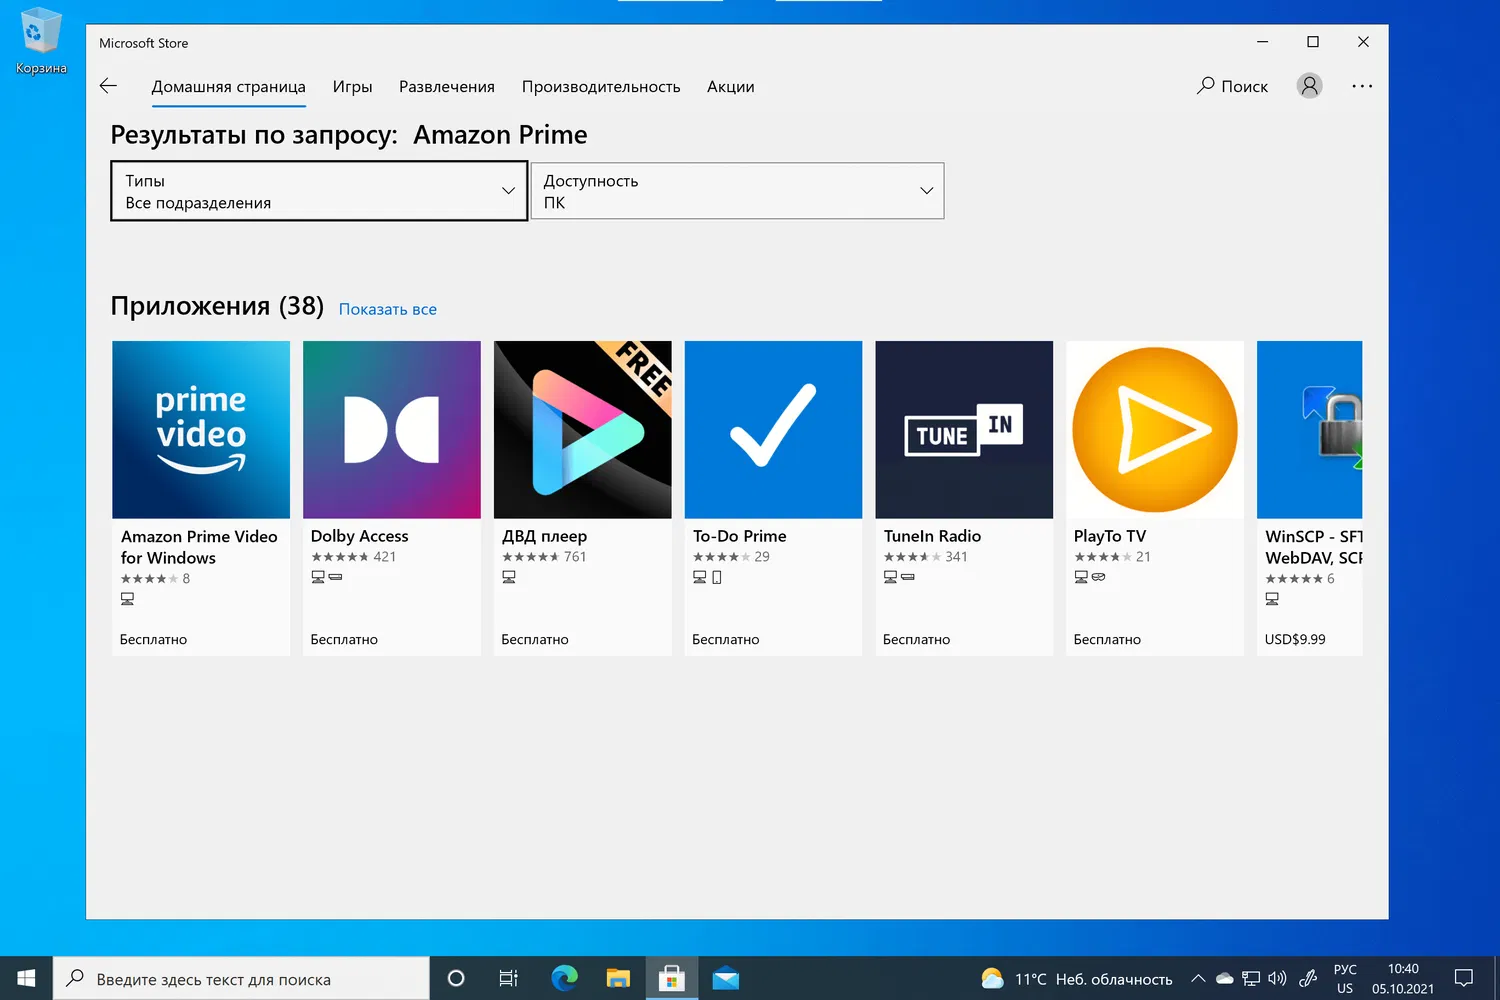Viewport: 1500px width, 1000px height.
Task: Expand the Availability dropdown set to PC
Action: 737,191
